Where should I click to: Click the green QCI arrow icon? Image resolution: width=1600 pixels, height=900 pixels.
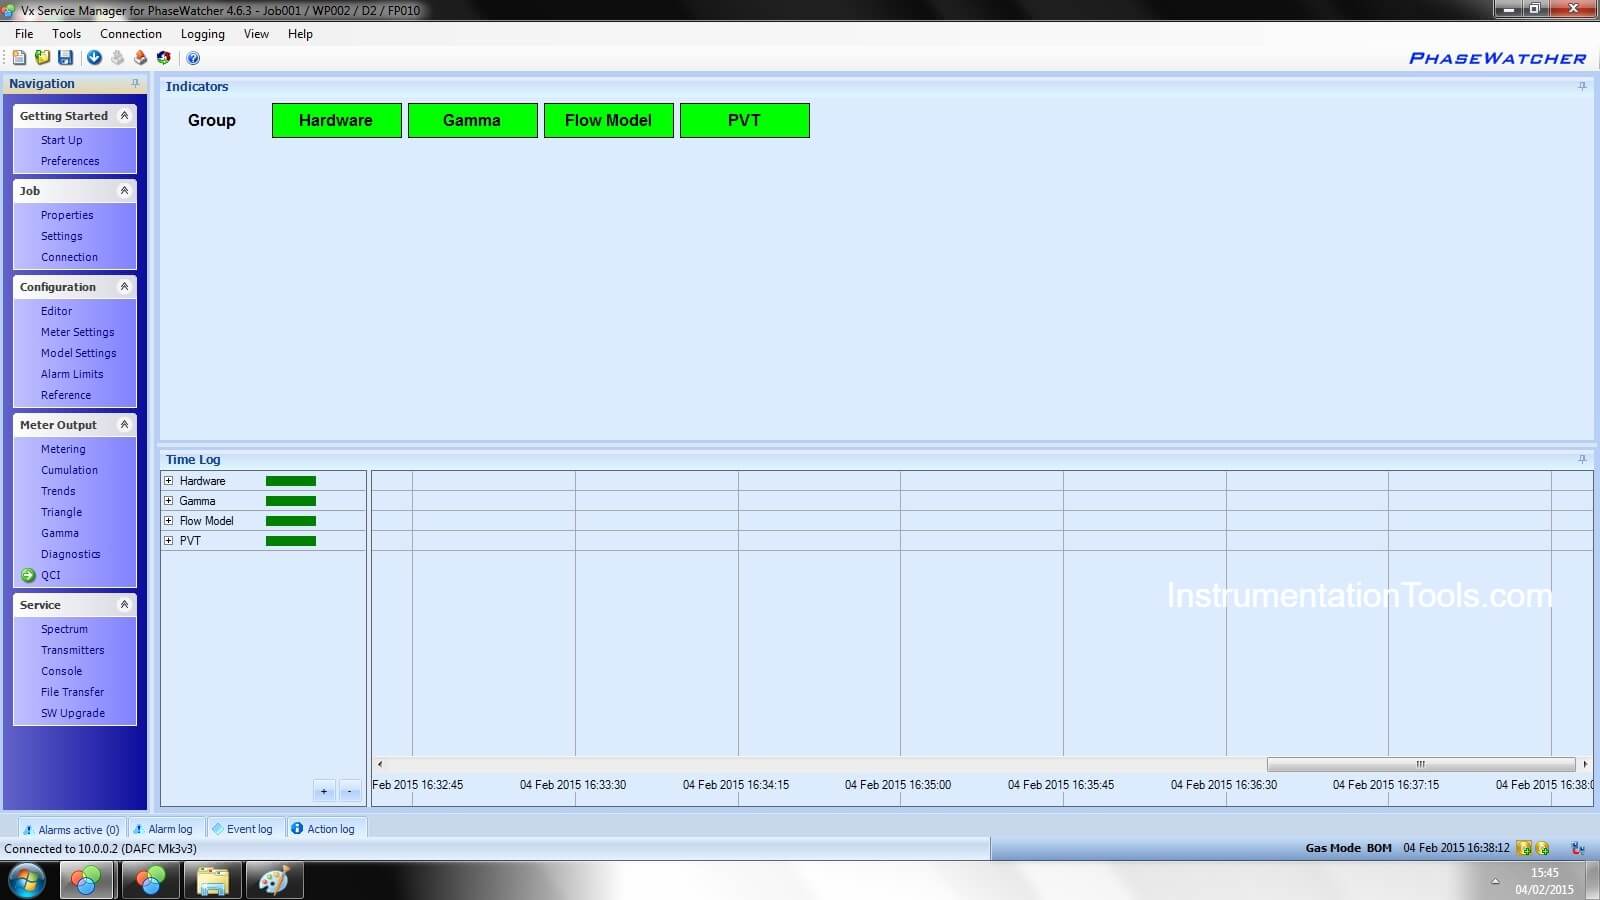(28, 575)
